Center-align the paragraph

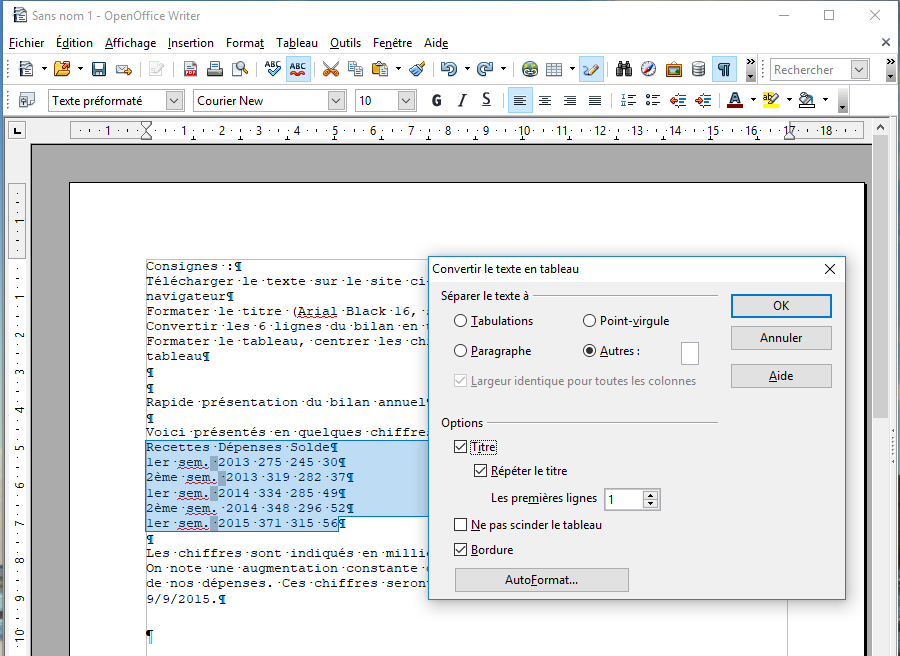(x=545, y=101)
